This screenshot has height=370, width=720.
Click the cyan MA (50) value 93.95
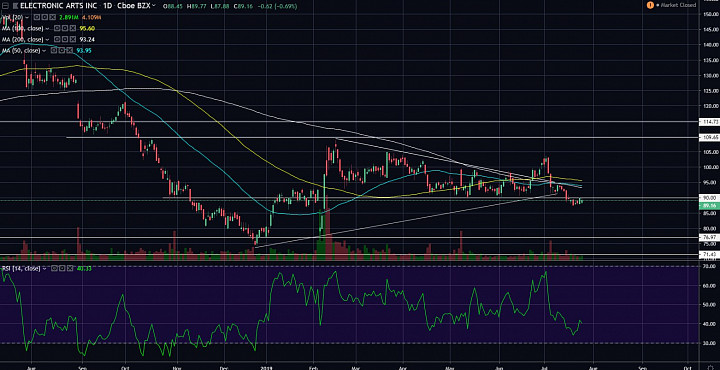pyautogui.click(x=84, y=50)
